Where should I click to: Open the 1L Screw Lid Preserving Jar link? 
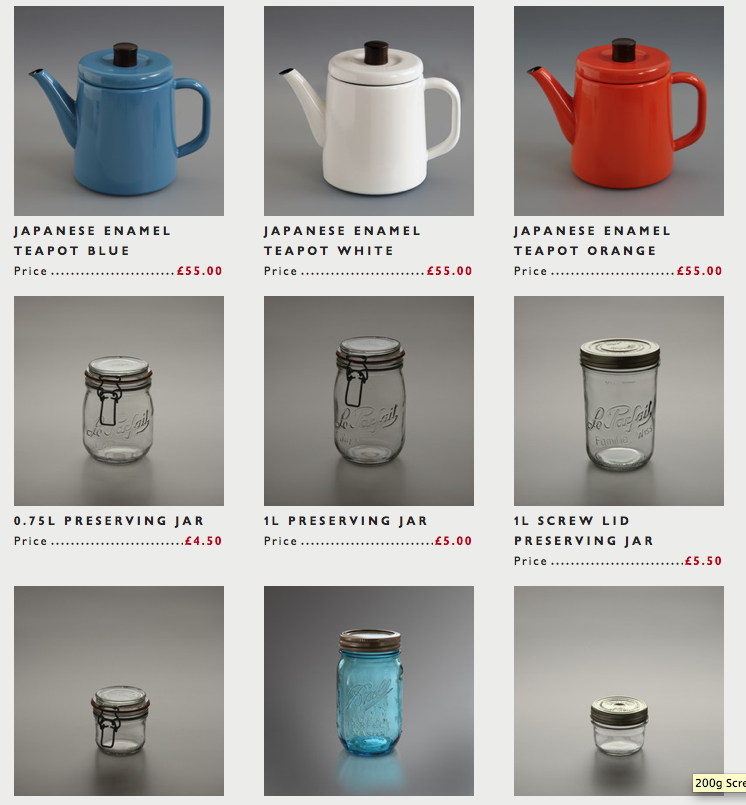pos(584,530)
